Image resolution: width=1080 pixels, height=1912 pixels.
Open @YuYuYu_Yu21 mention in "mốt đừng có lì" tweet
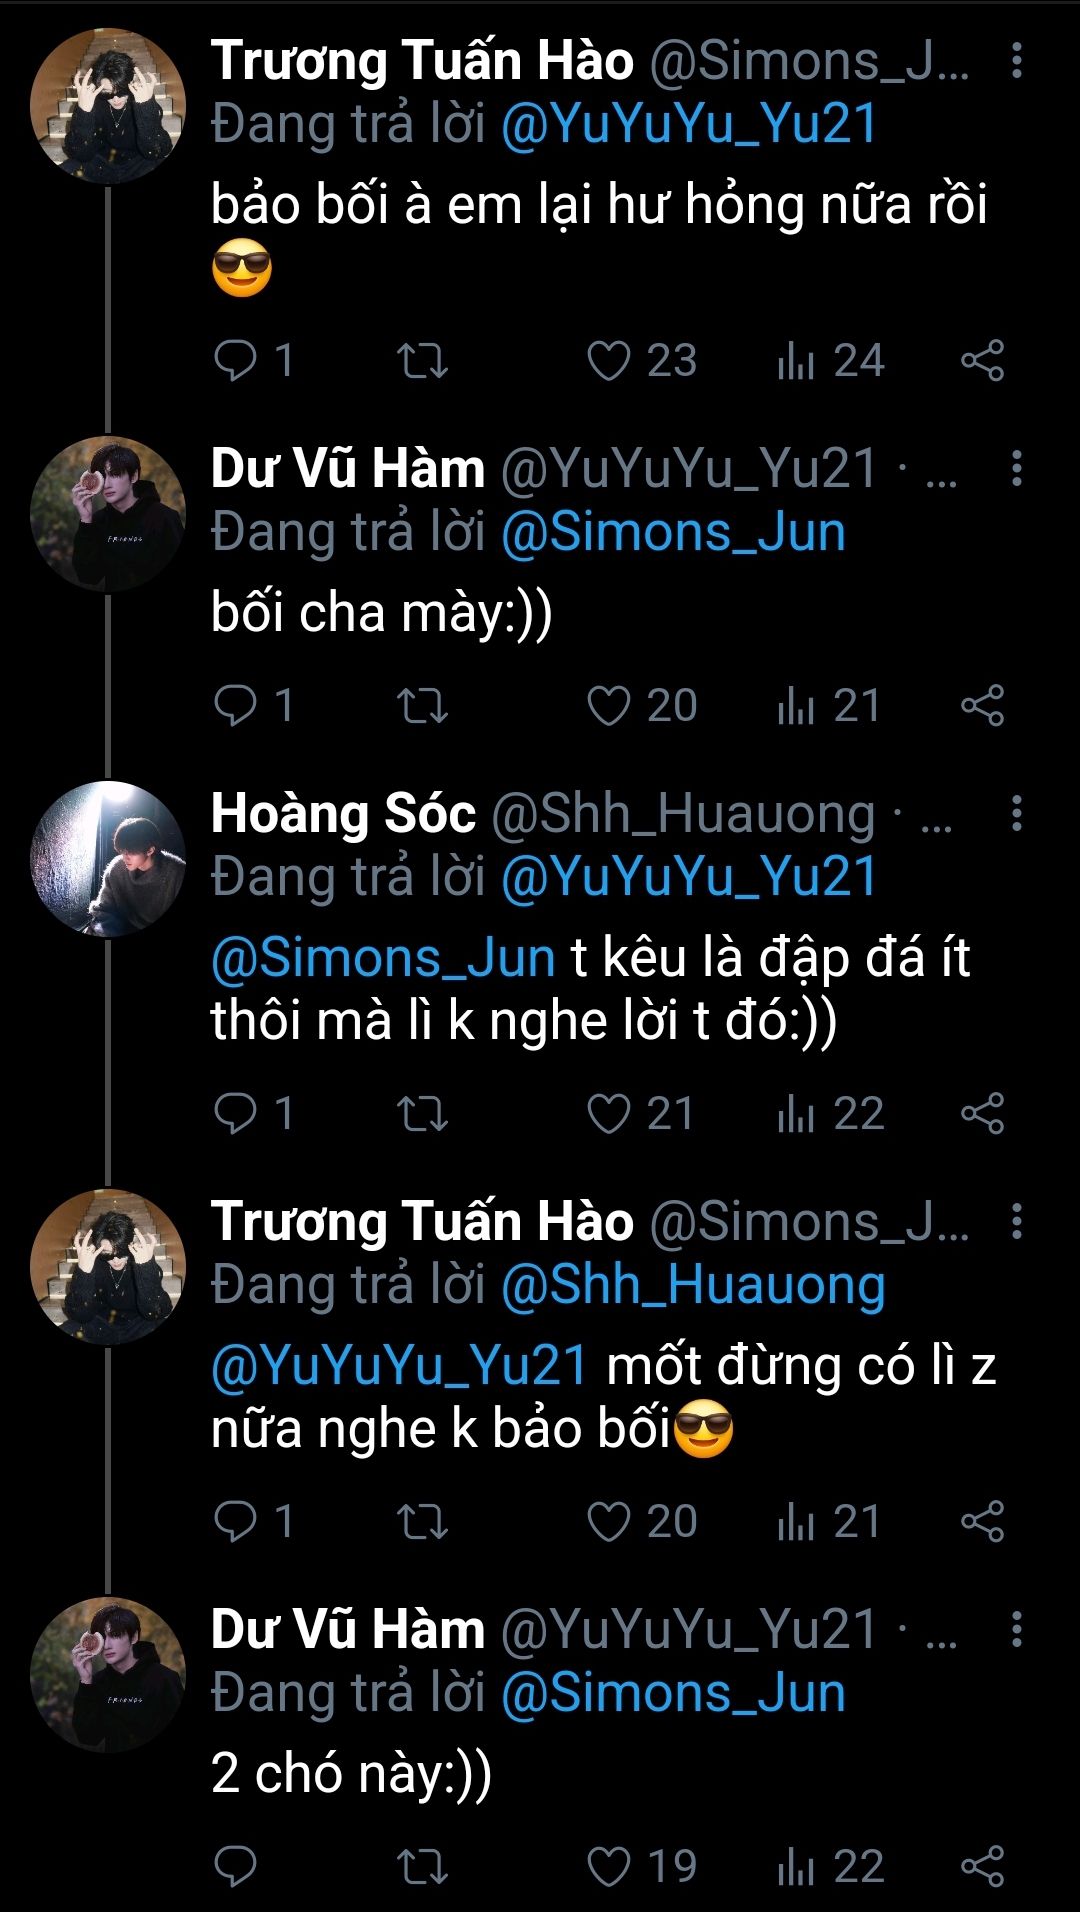(x=399, y=1366)
